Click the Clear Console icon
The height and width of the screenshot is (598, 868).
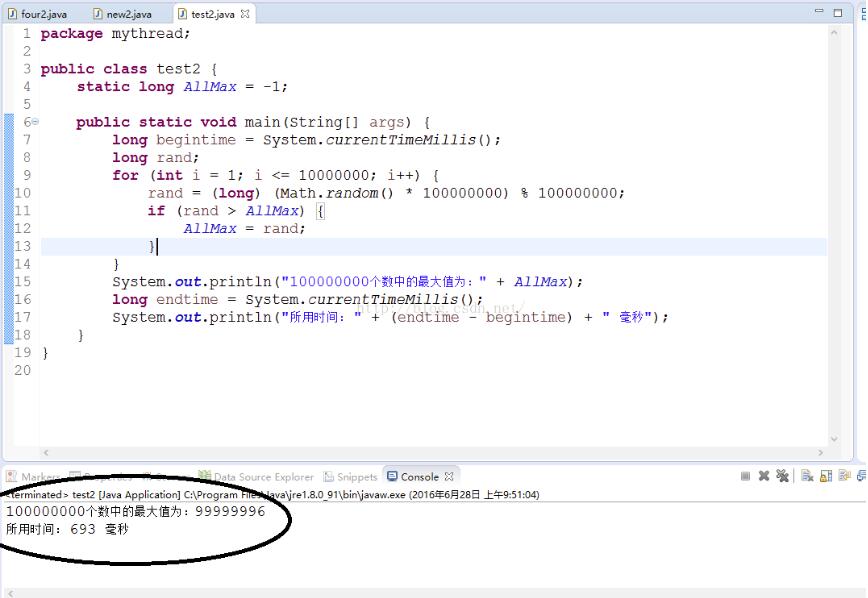coord(807,476)
